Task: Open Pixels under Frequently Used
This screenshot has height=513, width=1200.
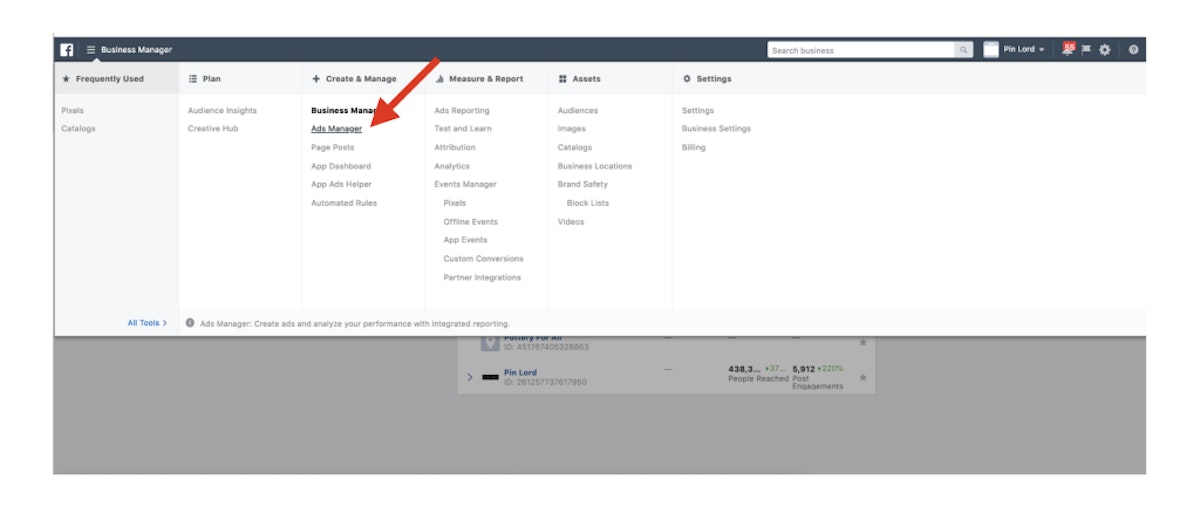Action: click(73, 111)
